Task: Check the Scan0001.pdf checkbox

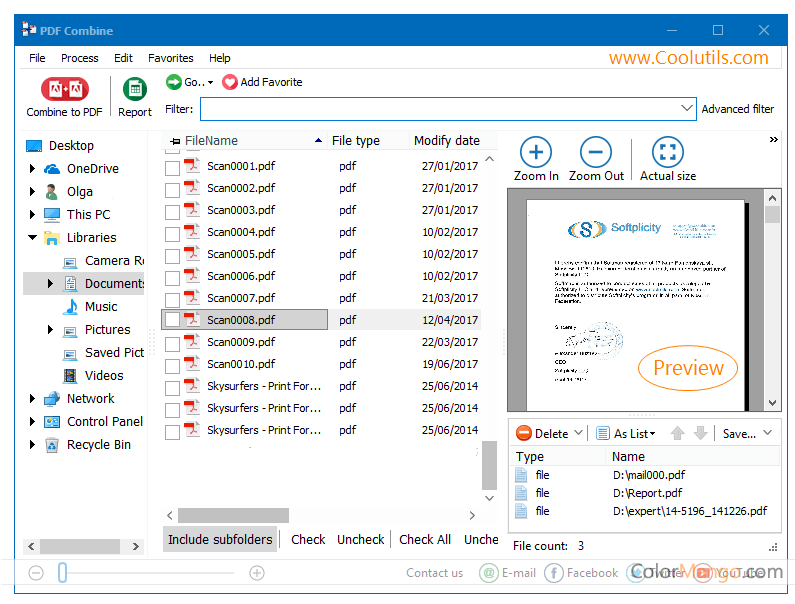Action: (x=172, y=167)
